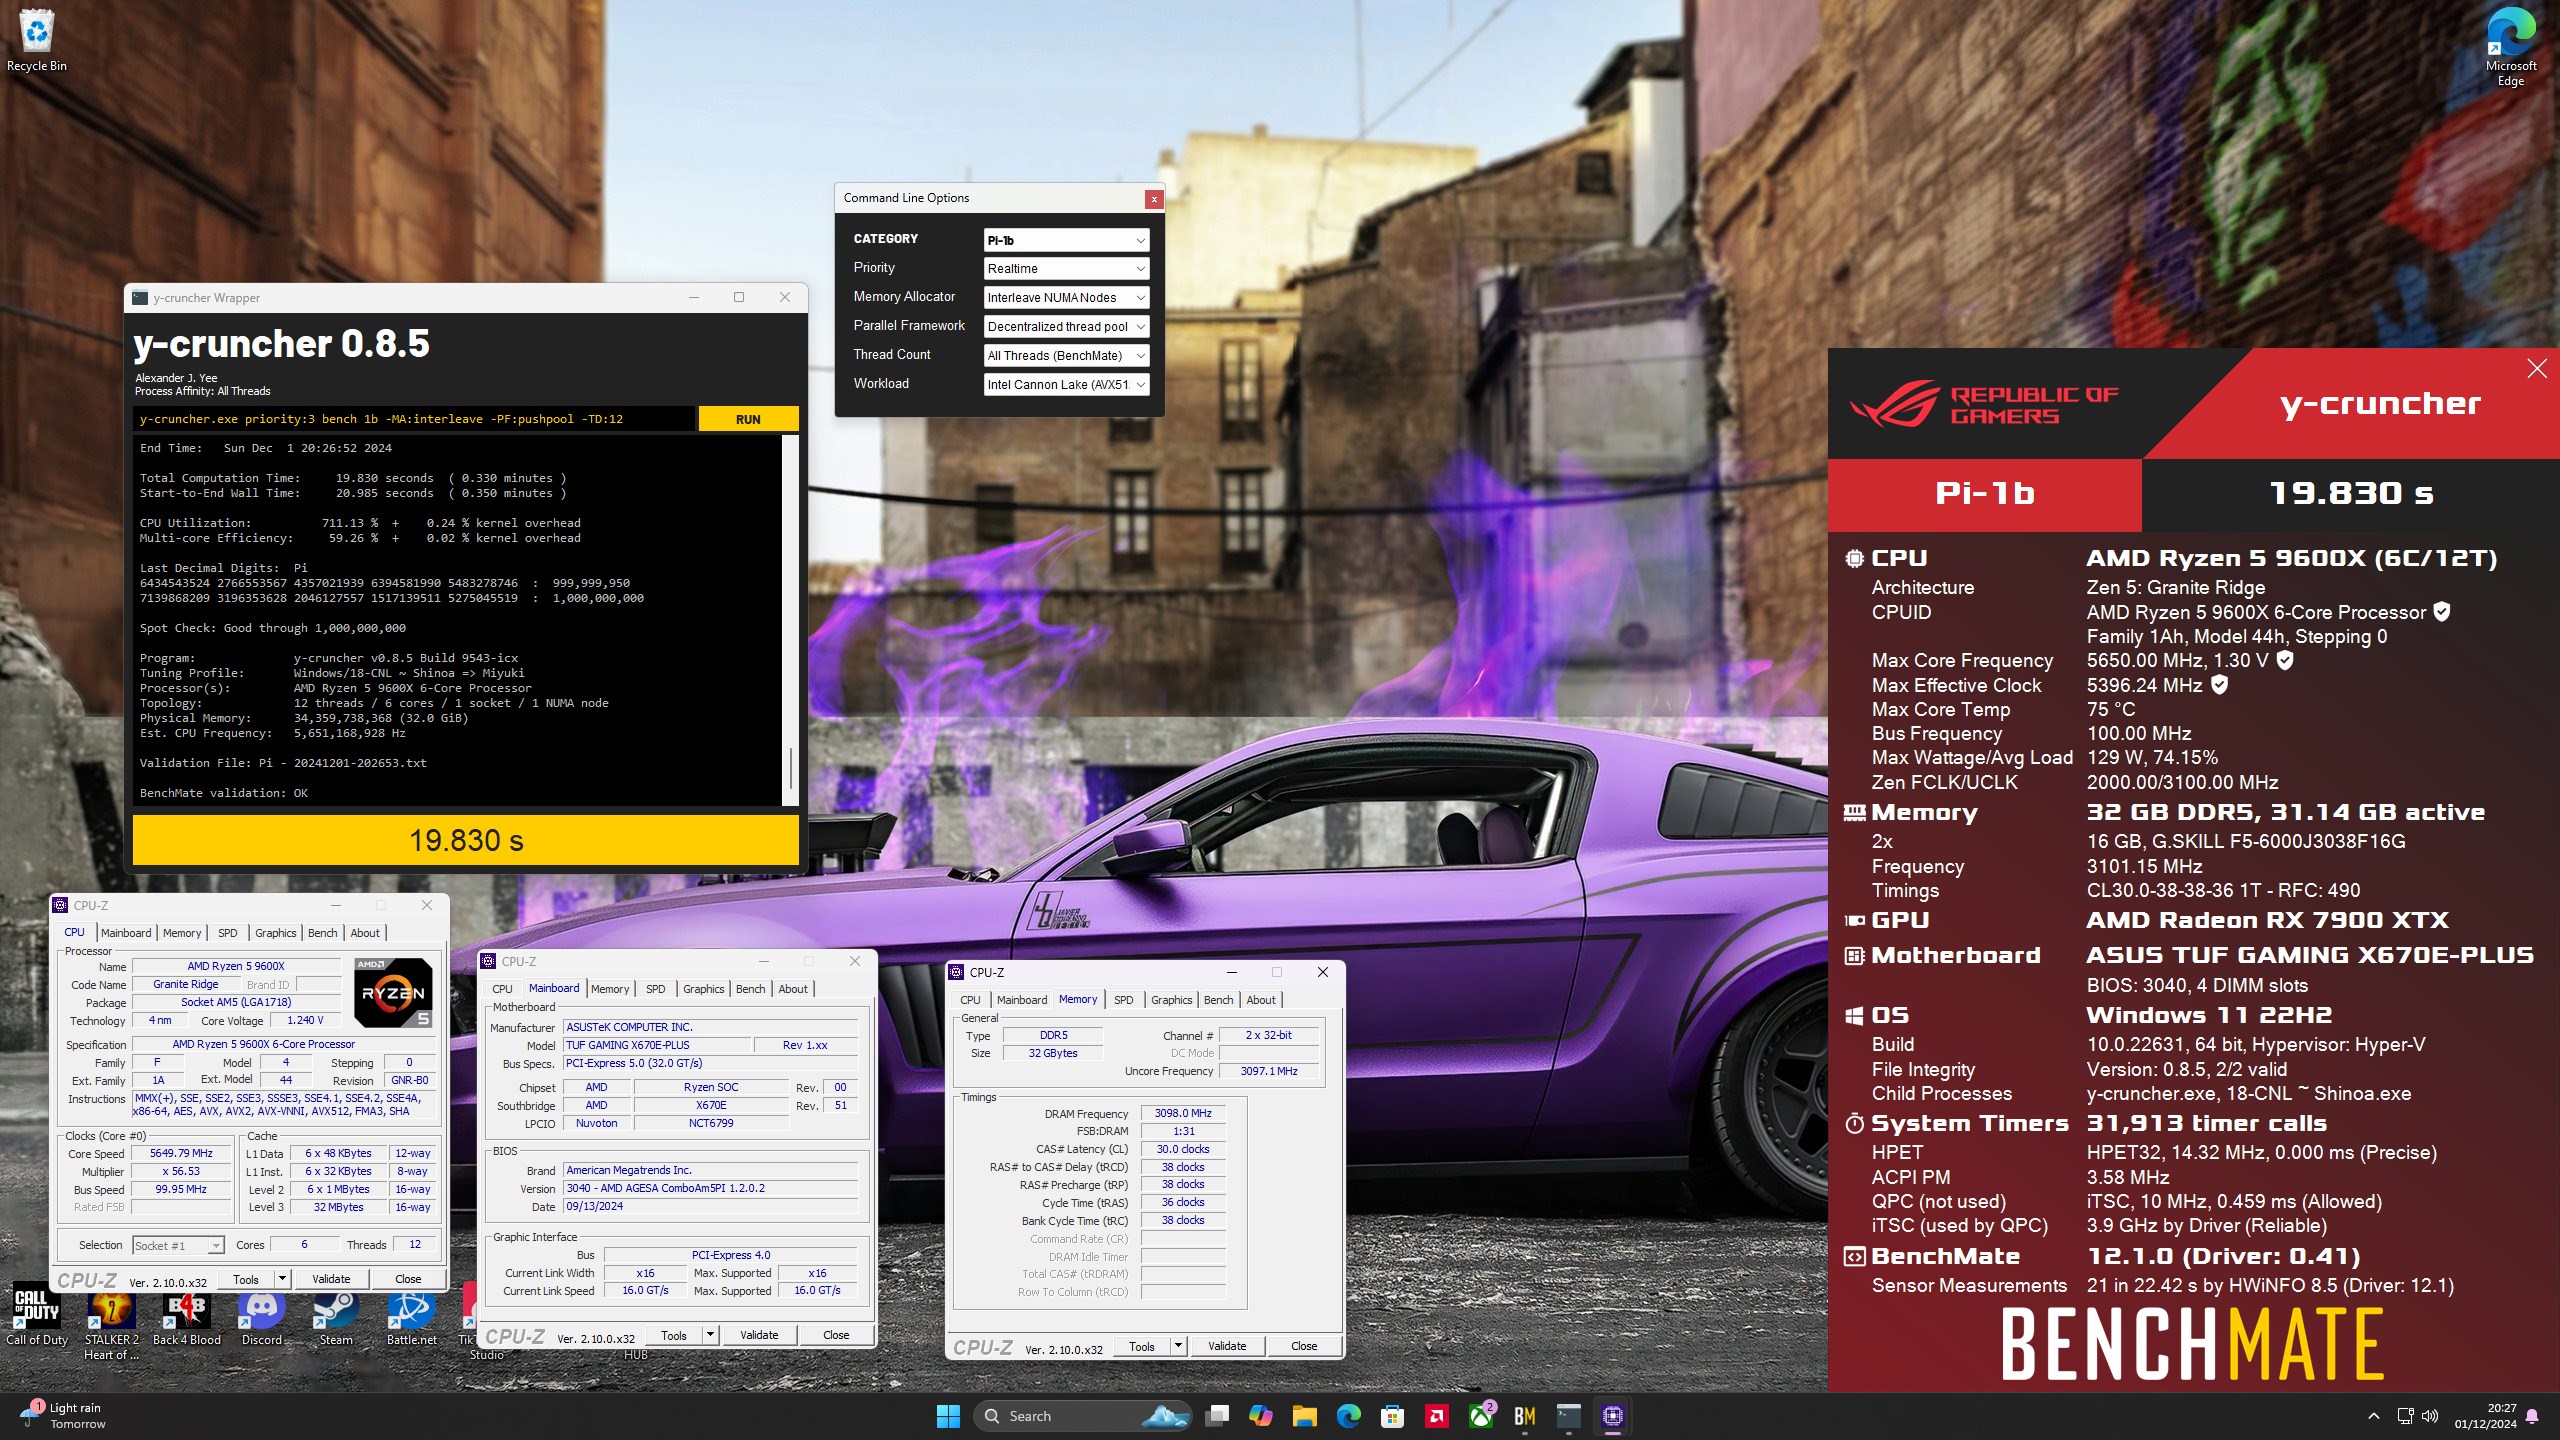2560x1440 pixels.
Task: Open the Workload dropdown
Action: click(x=1066, y=385)
